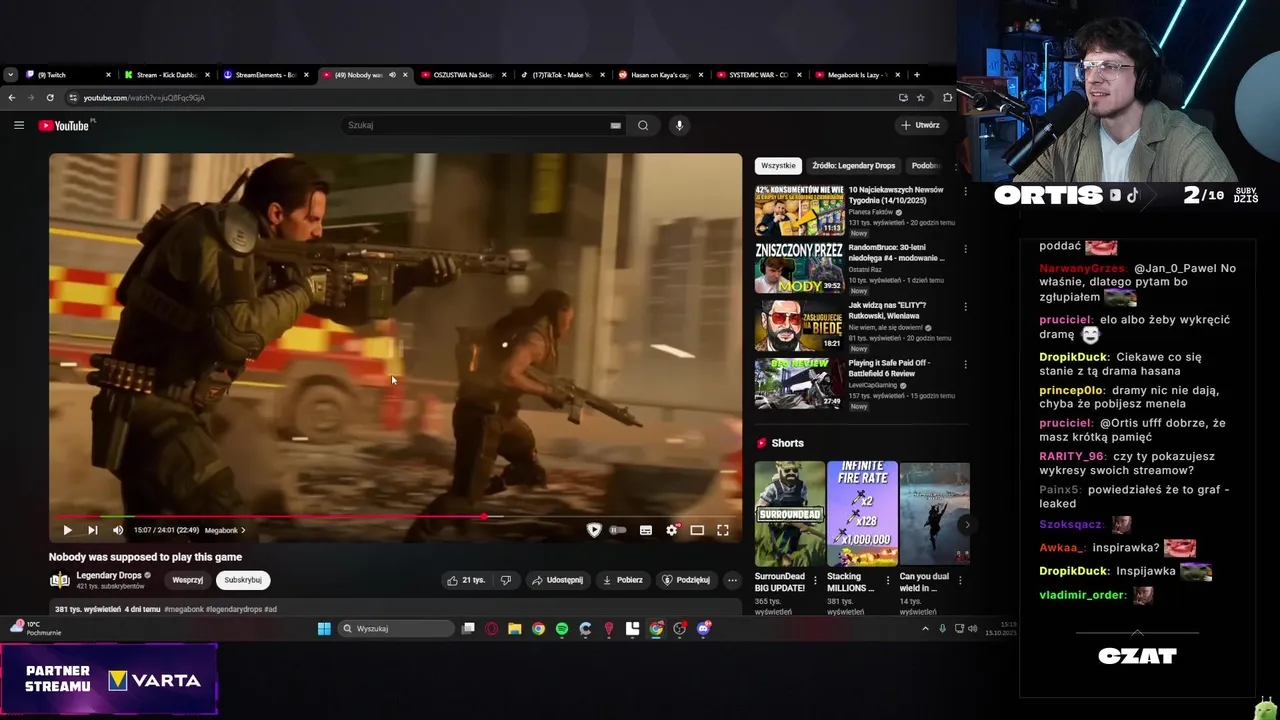Open more actions menu under video
This screenshot has height=720, width=1280.
tap(732, 580)
